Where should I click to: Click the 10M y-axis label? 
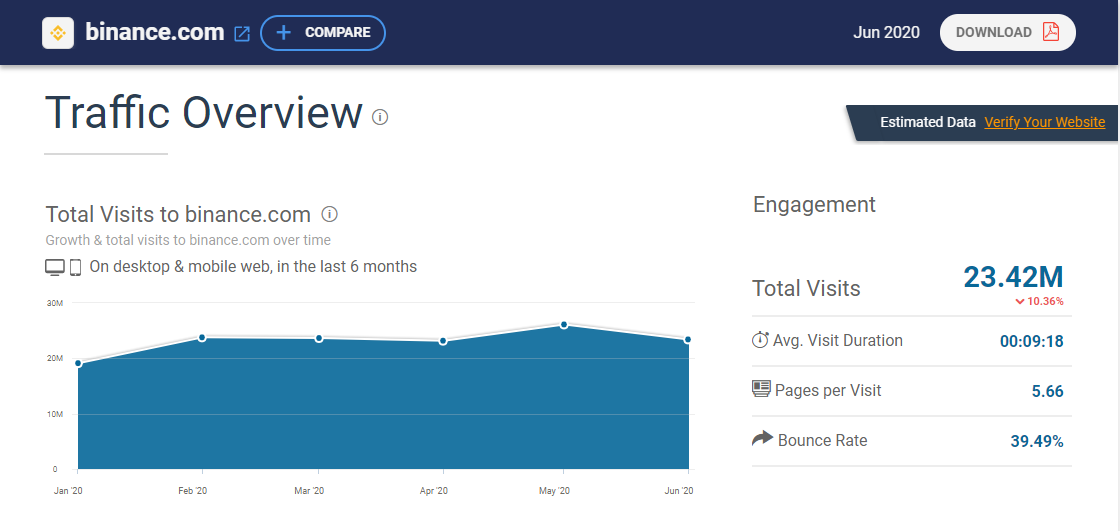point(55,415)
